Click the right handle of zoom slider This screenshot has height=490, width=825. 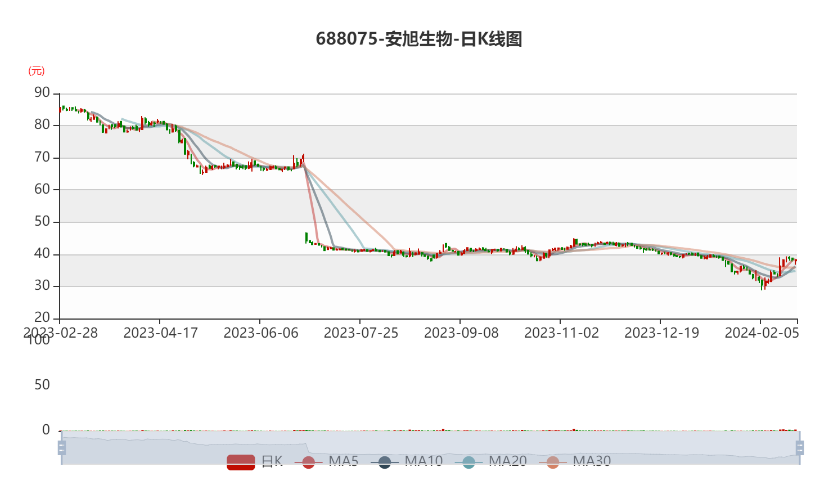pos(800,448)
